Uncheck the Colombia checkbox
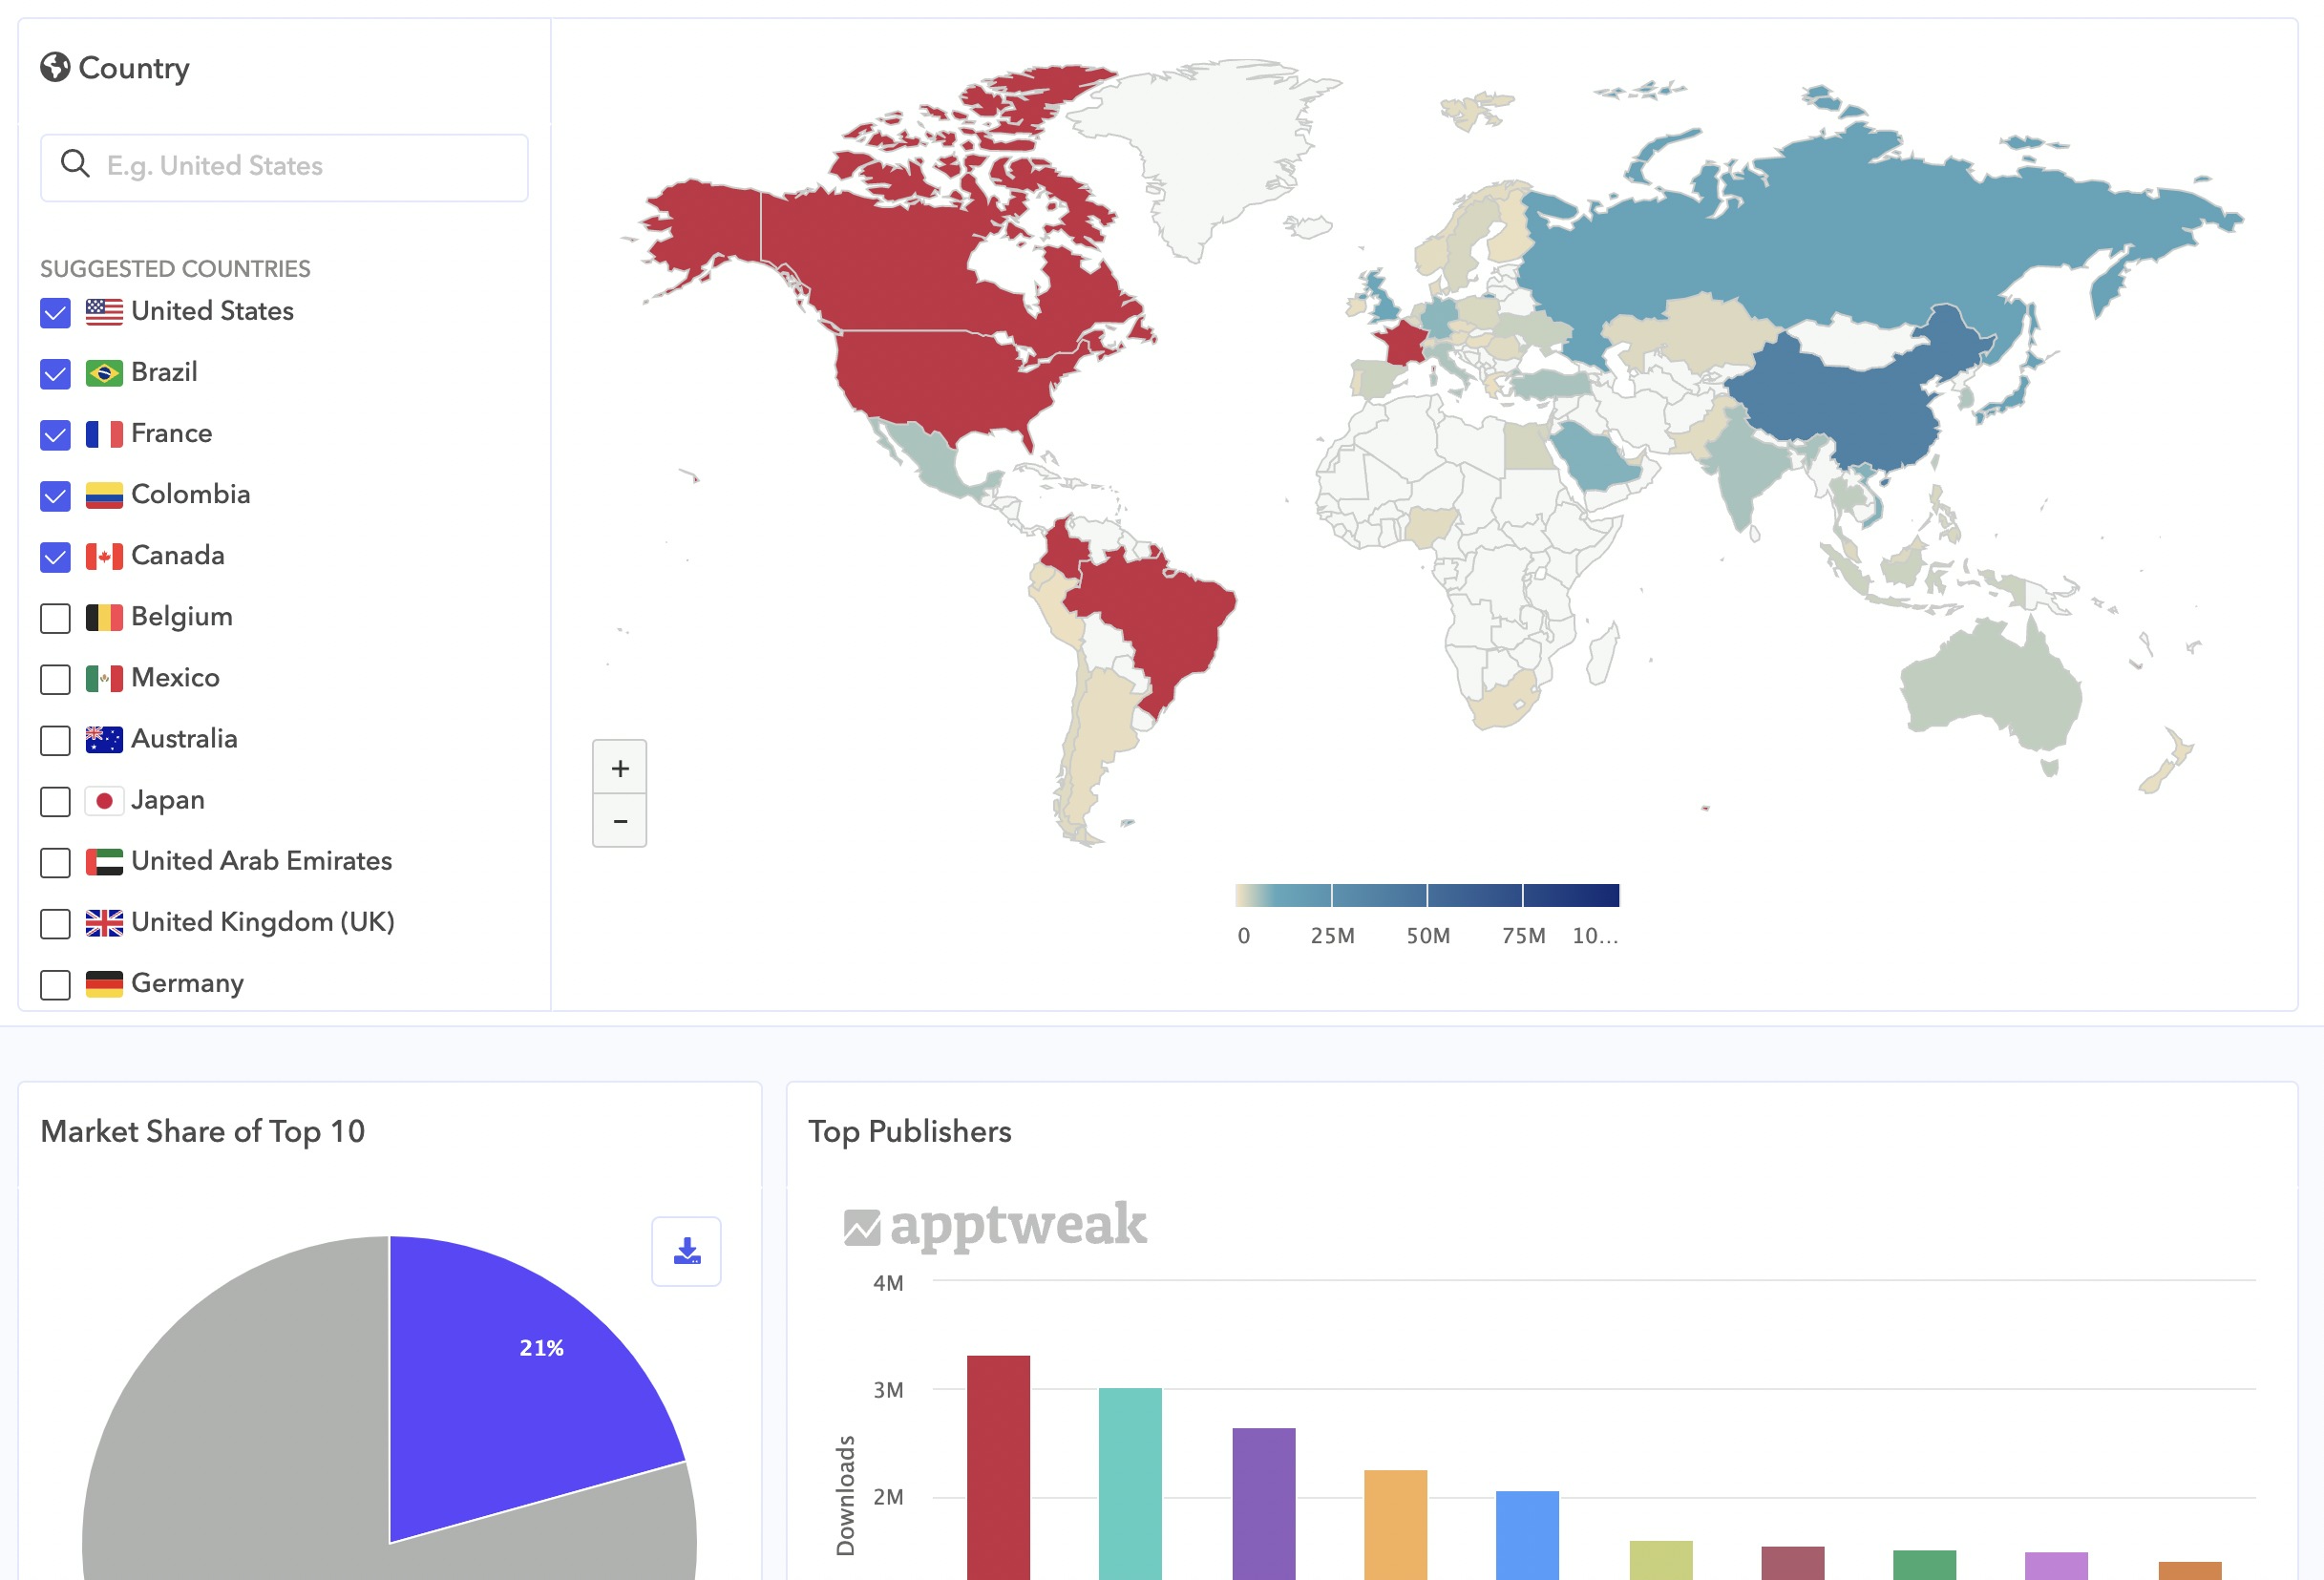The image size is (2324, 1580). coord(55,496)
